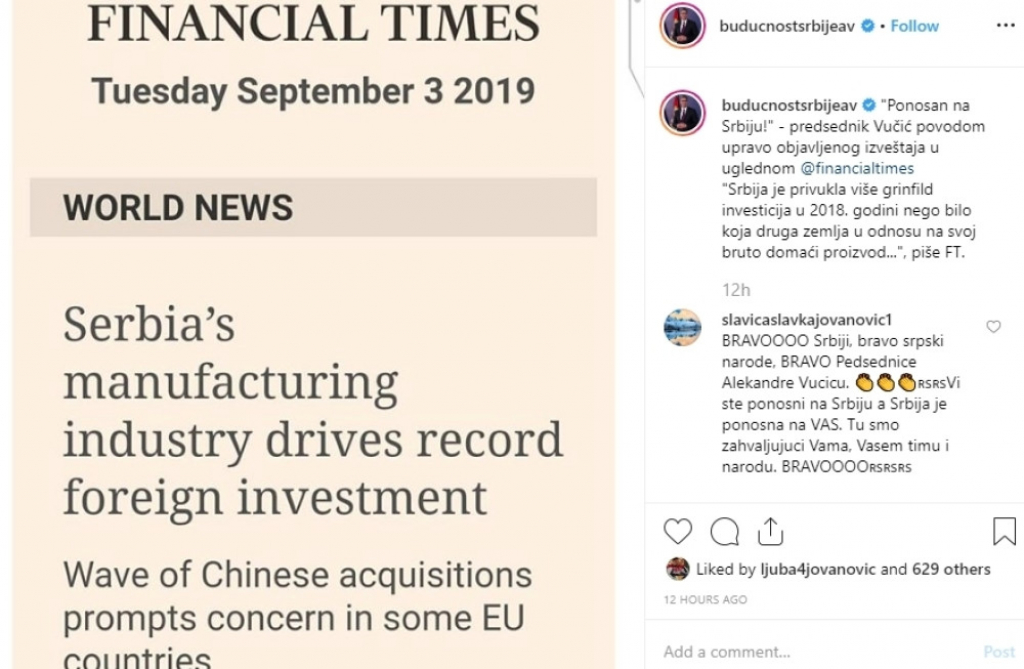Open comments via the speech bubble icon

click(x=724, y=531)
